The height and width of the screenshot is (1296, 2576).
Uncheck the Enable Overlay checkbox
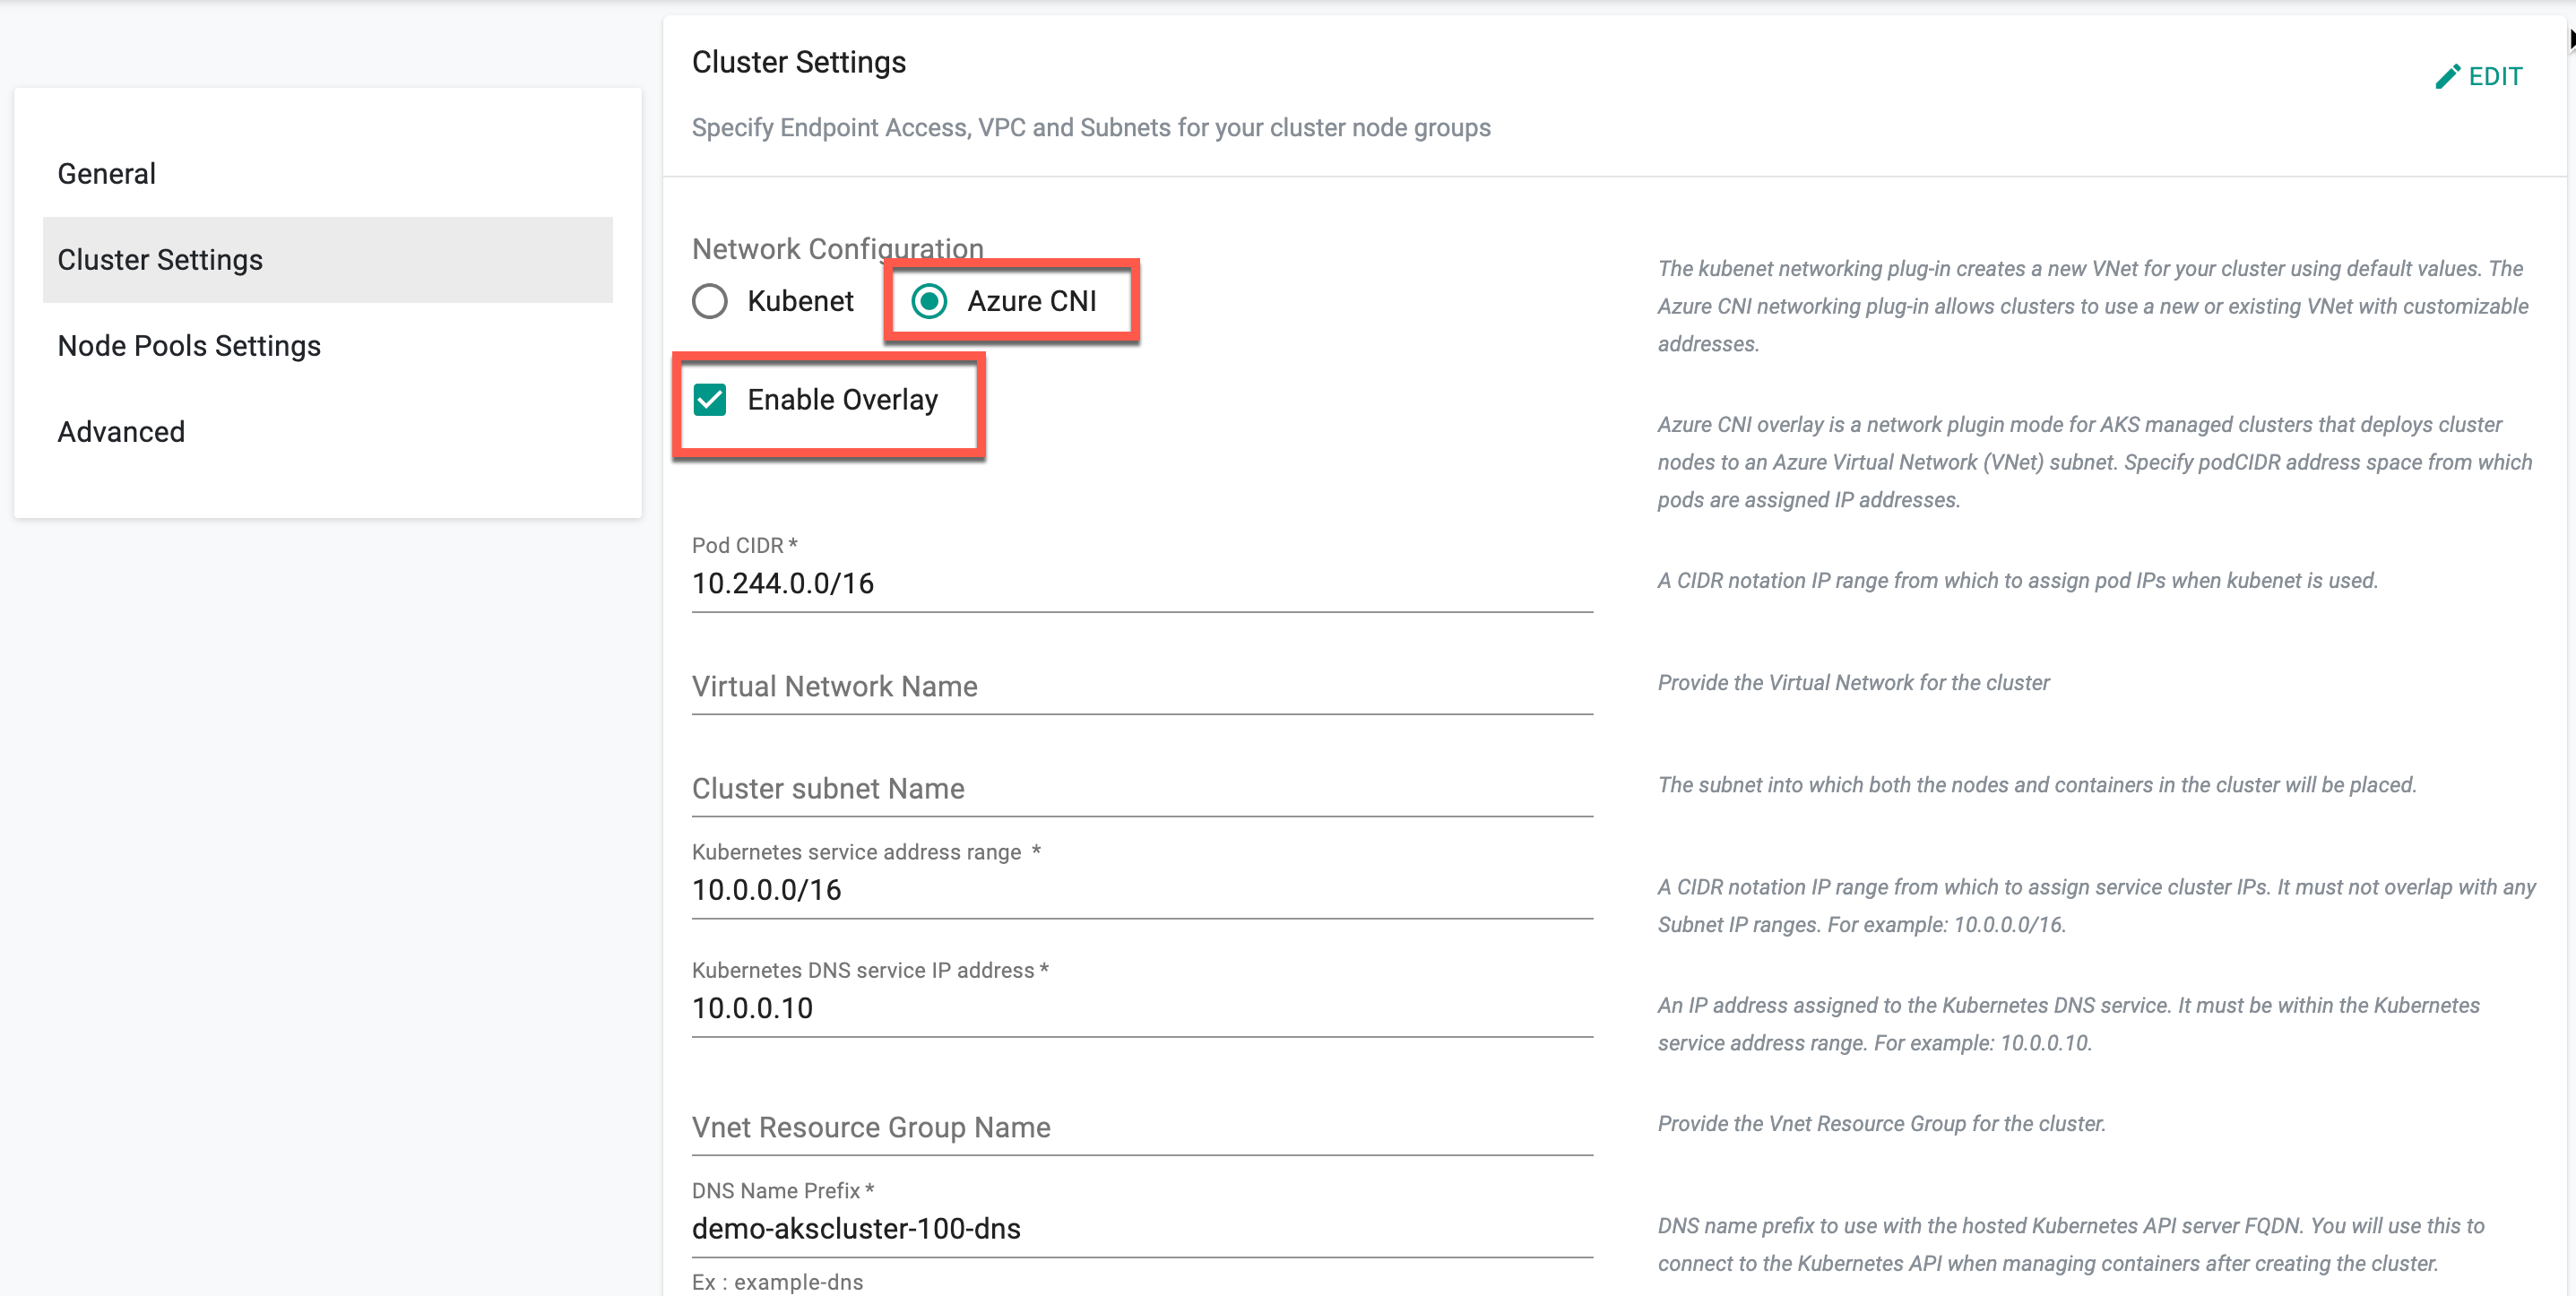(x=710, y=400)
